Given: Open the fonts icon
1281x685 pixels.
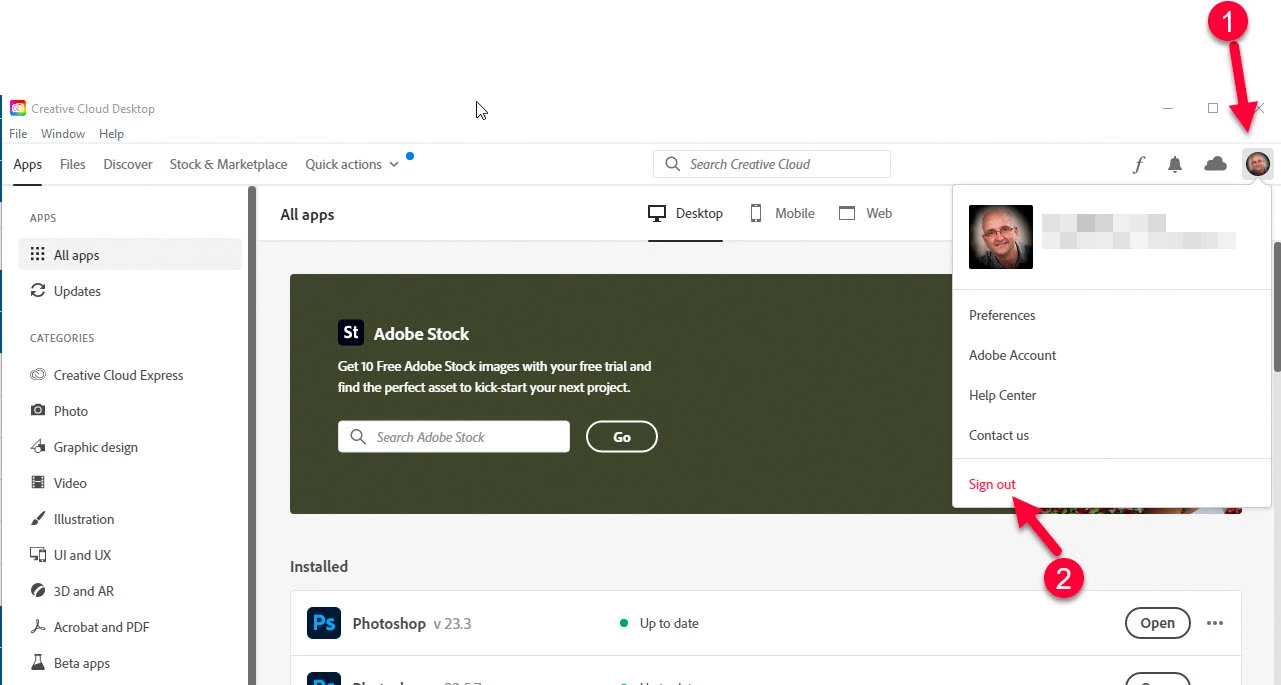Looking at the screenshot, I should [x=1138, y=165].
